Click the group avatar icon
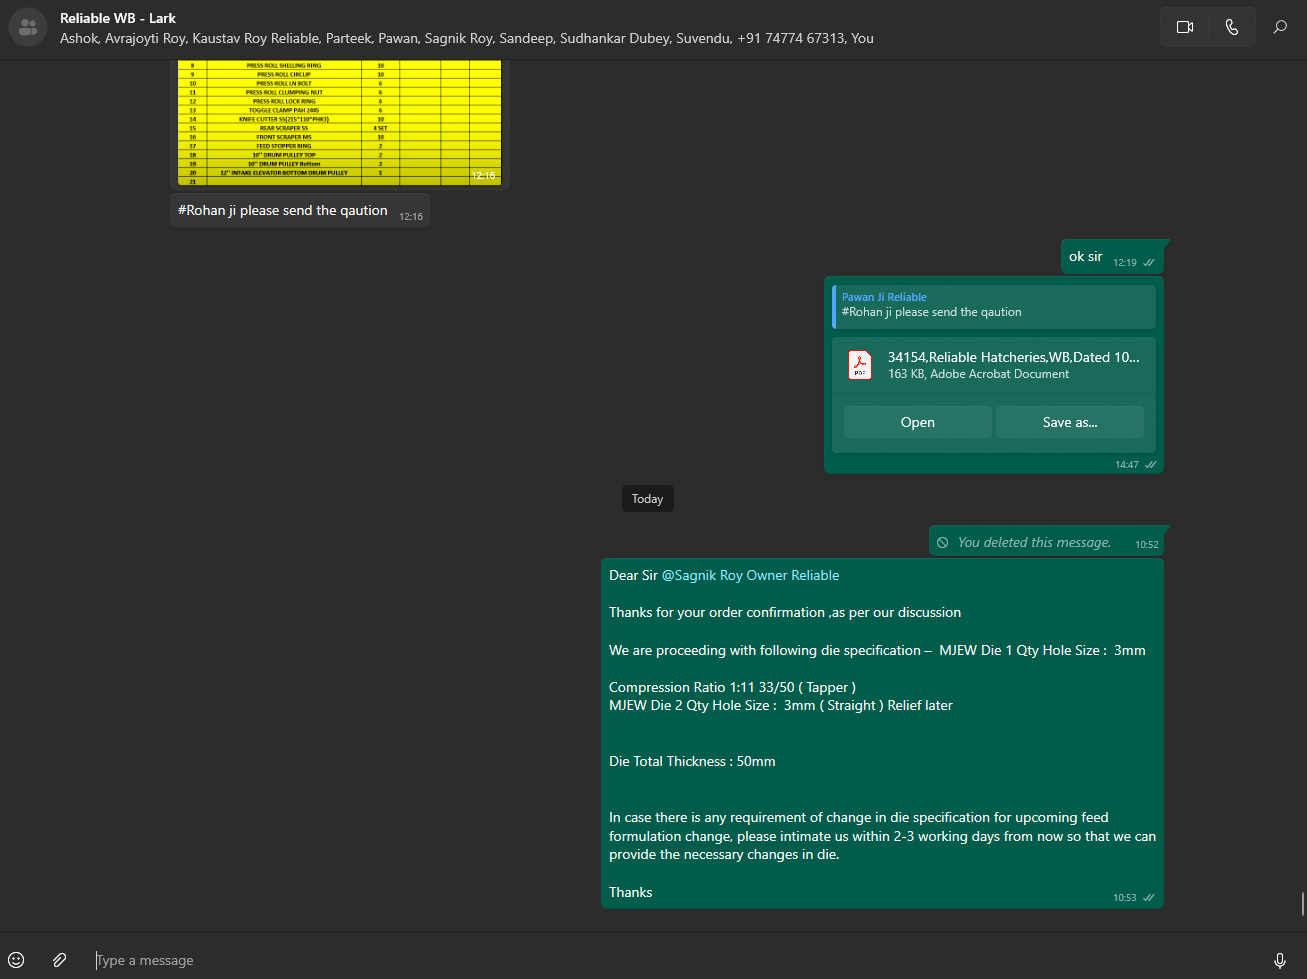This screenshot has width=1307, height=979. coord(28,27)
